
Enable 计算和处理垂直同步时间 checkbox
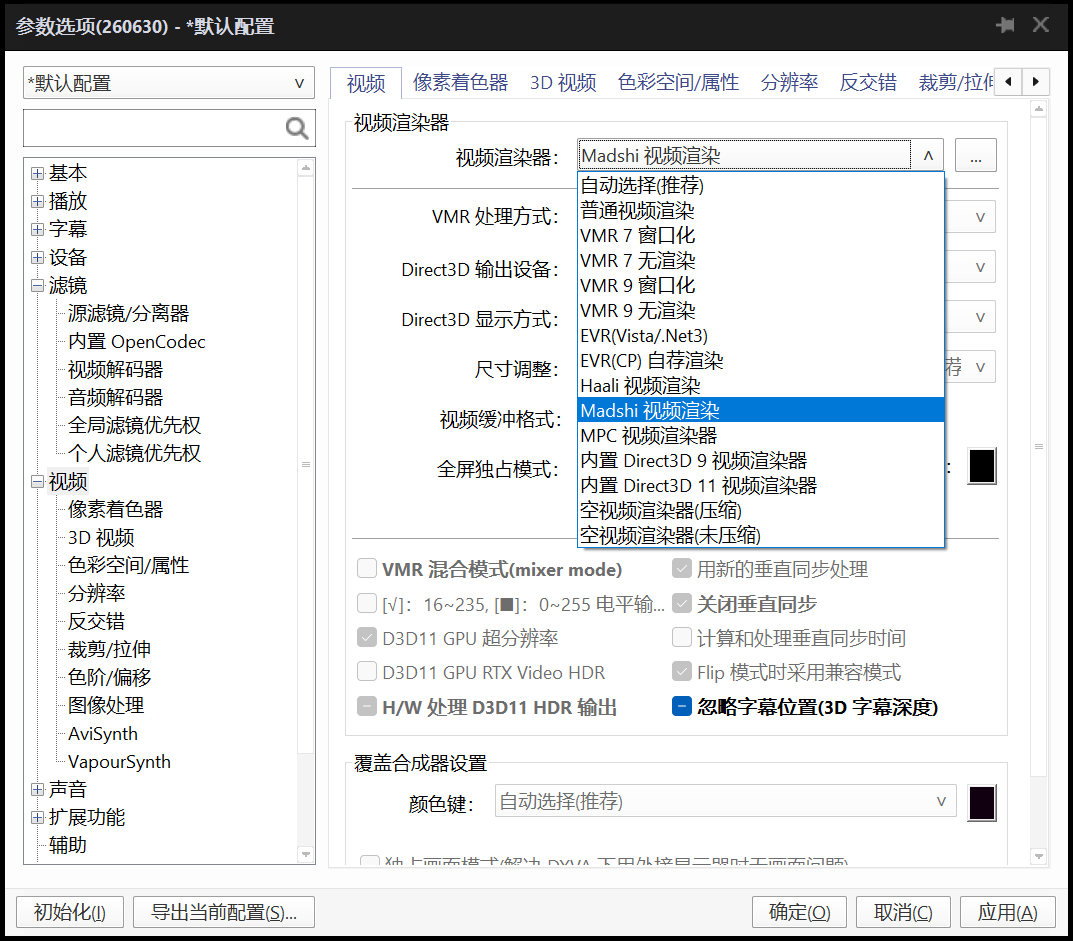point(682,637)
